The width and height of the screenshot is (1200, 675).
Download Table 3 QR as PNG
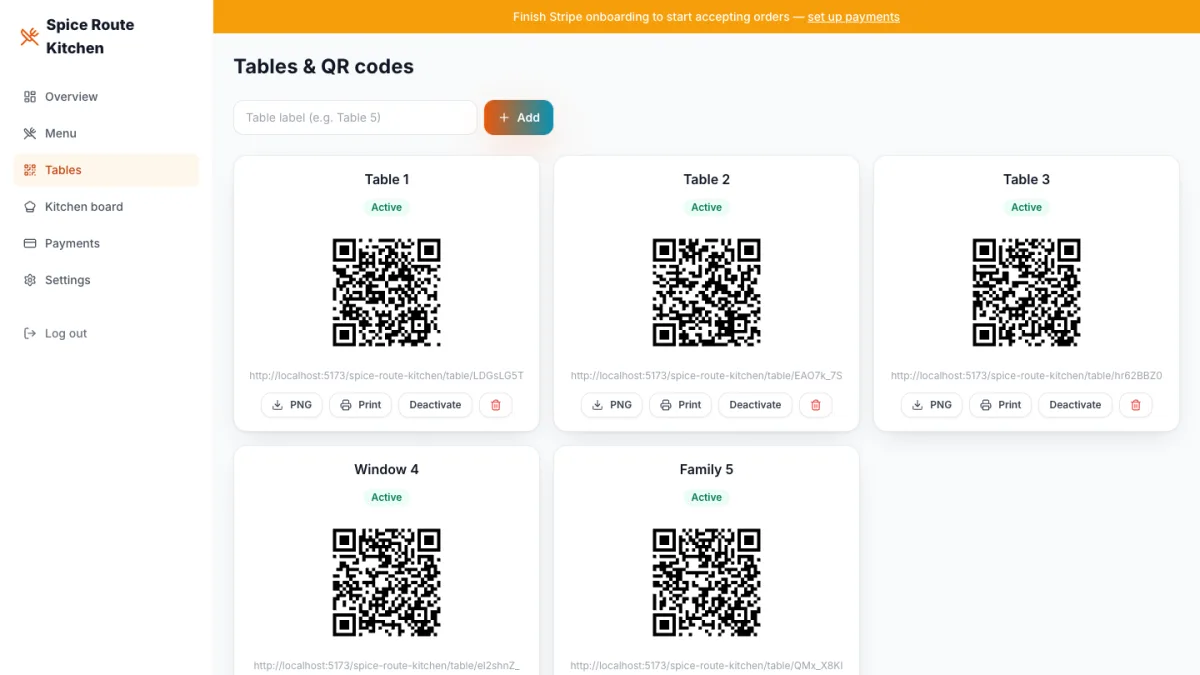click(x=932, y=405)
